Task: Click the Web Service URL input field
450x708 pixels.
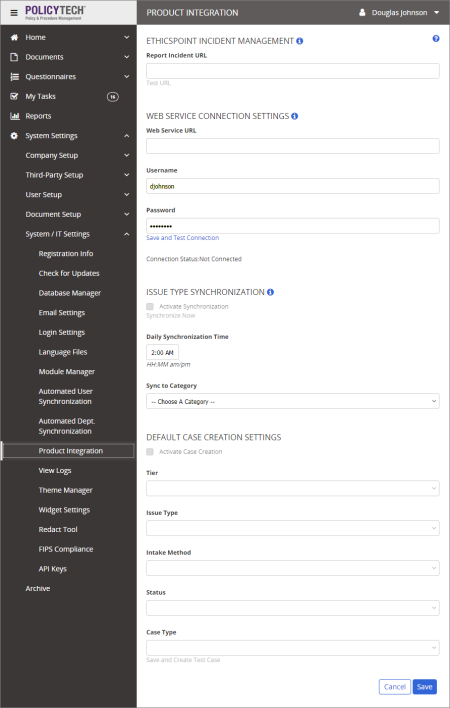Action: [x=292, y=146]
